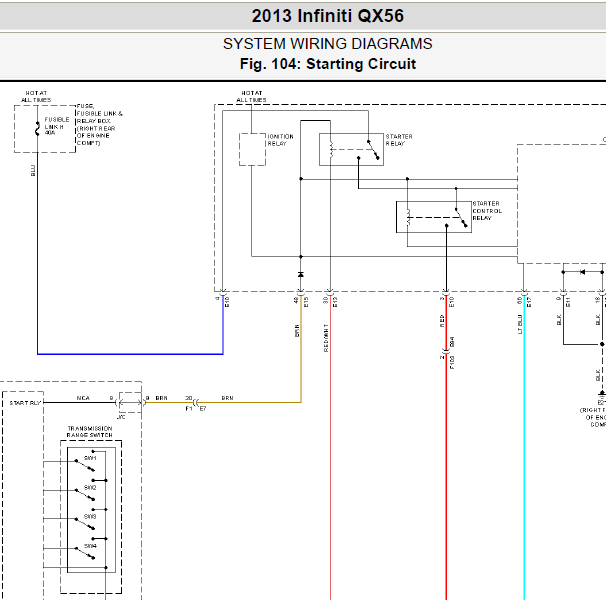The image size is (606, 600).
Task: Click the light blue LT BLU wire
Action: [524, 445]
